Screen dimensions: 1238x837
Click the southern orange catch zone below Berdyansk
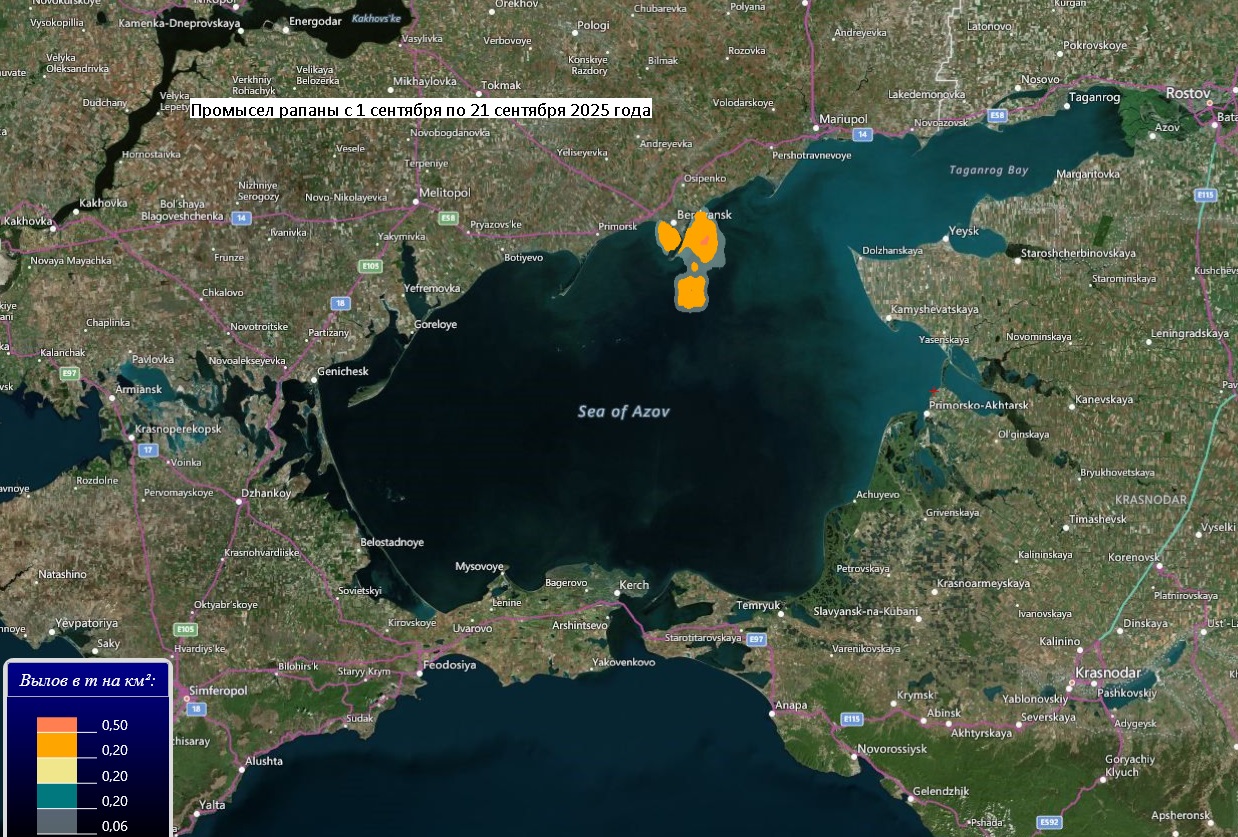691,292
